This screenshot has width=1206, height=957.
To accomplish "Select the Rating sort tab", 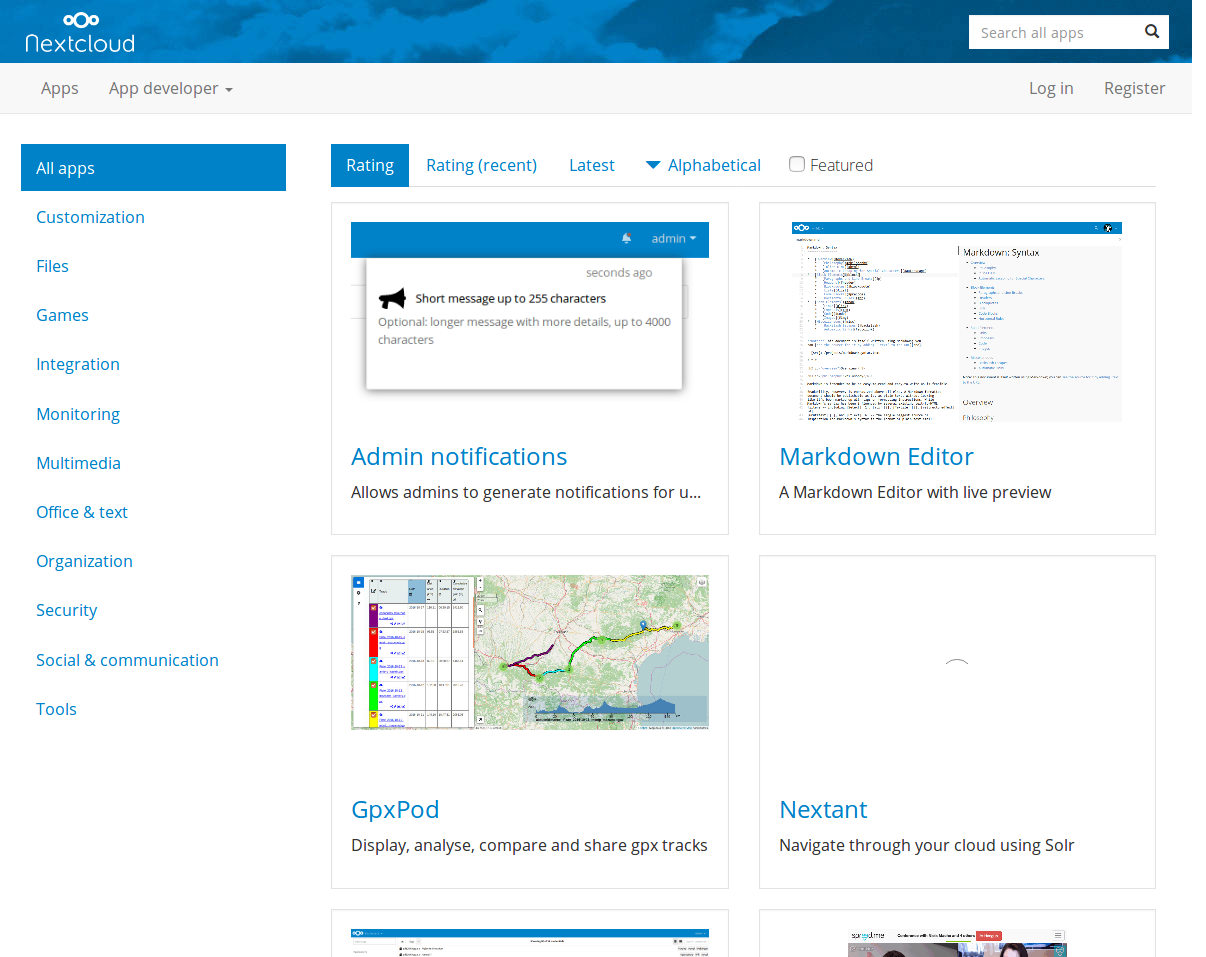I will pyautogui.click(x=370, y=165).
